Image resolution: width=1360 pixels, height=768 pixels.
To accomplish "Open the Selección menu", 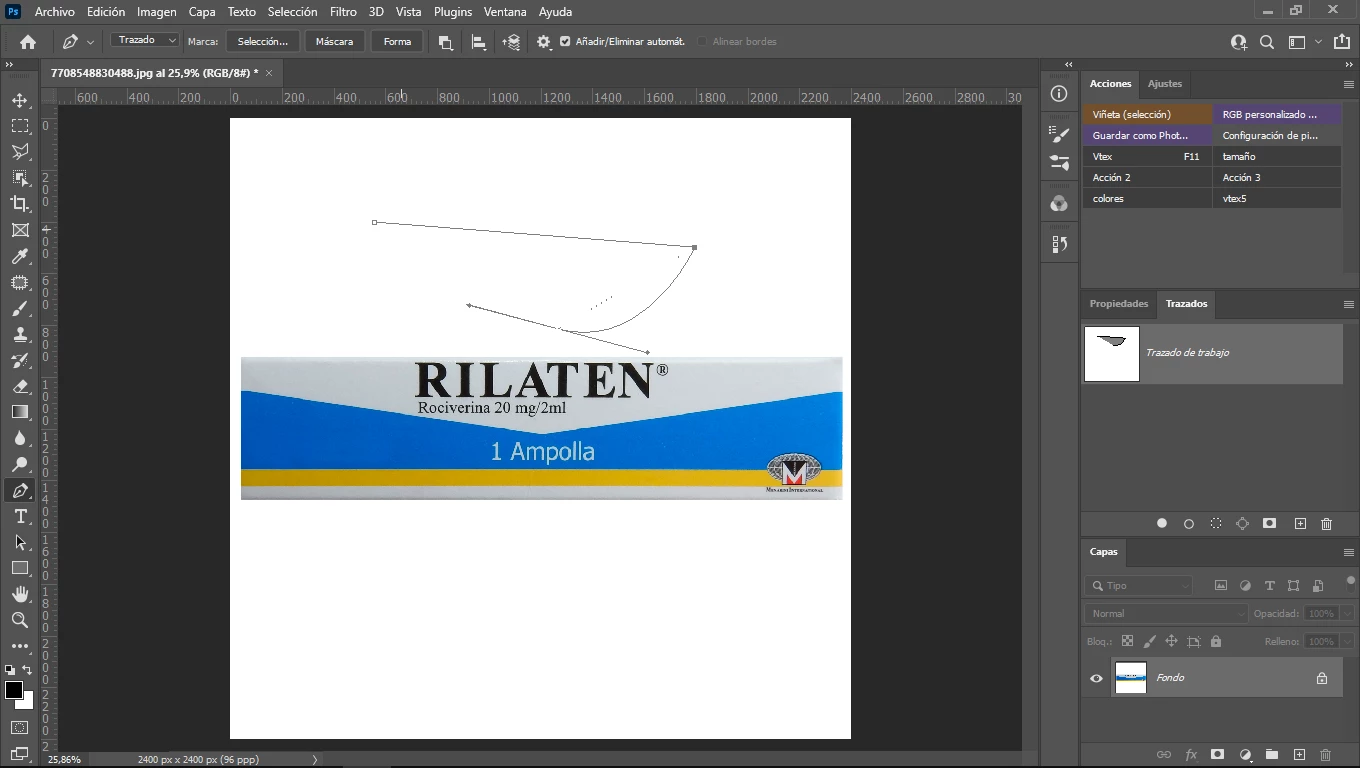I will click(x=292, y=12).
